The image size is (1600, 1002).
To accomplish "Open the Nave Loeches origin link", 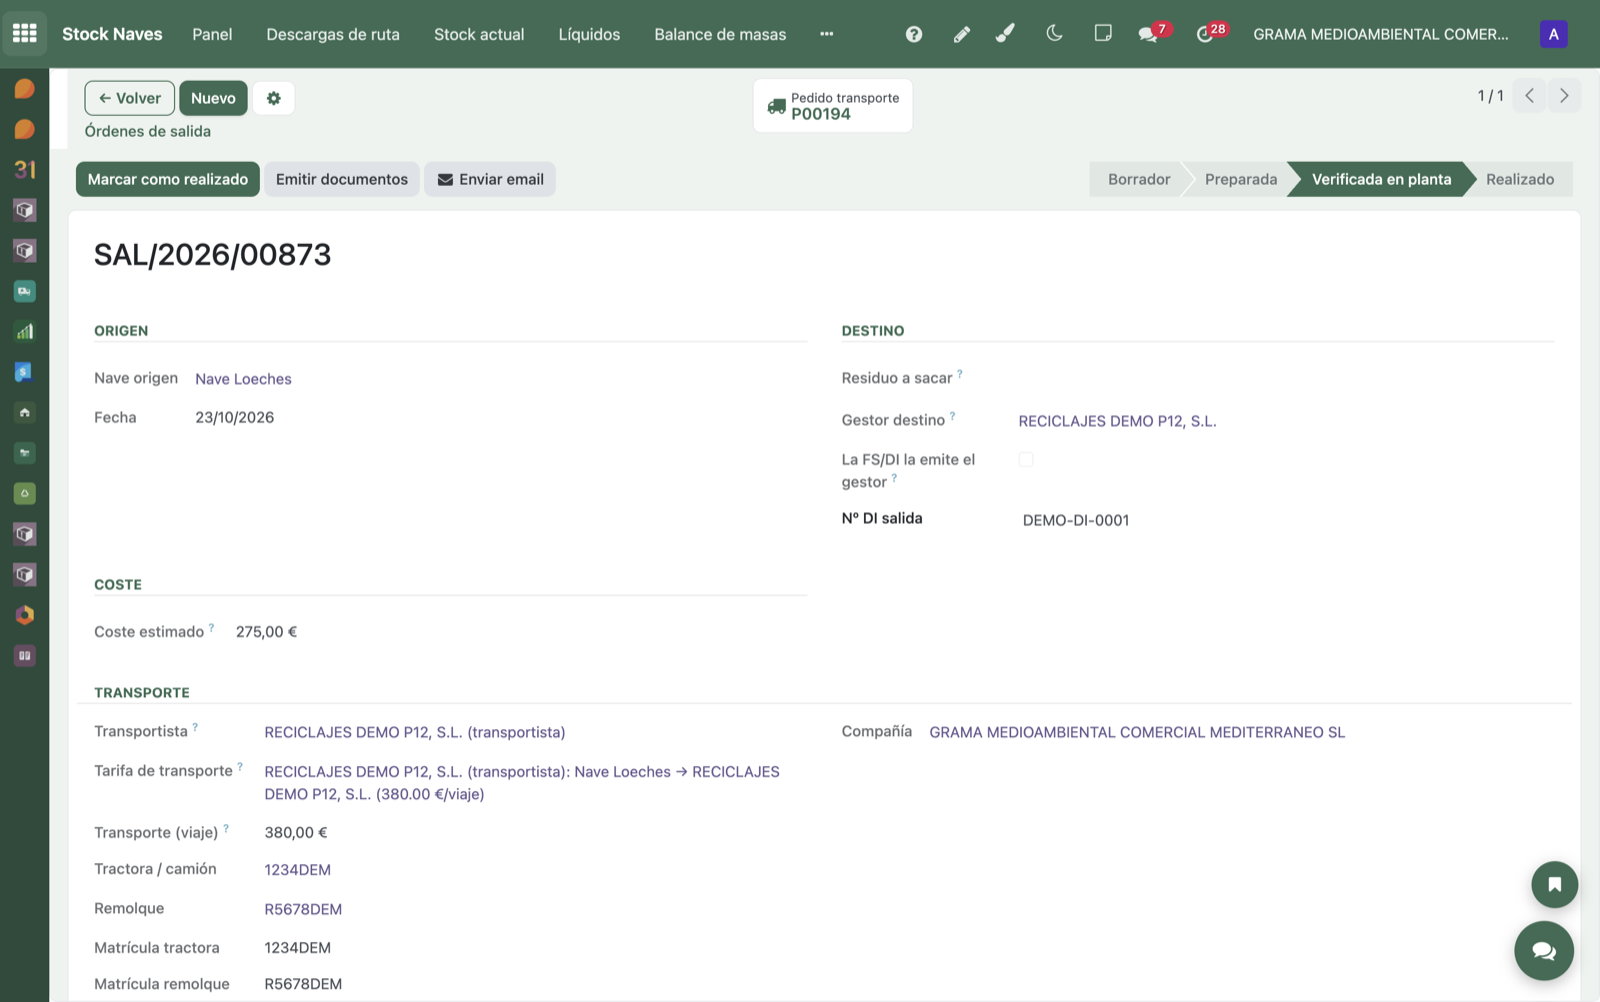I will (x=243, y=379).
